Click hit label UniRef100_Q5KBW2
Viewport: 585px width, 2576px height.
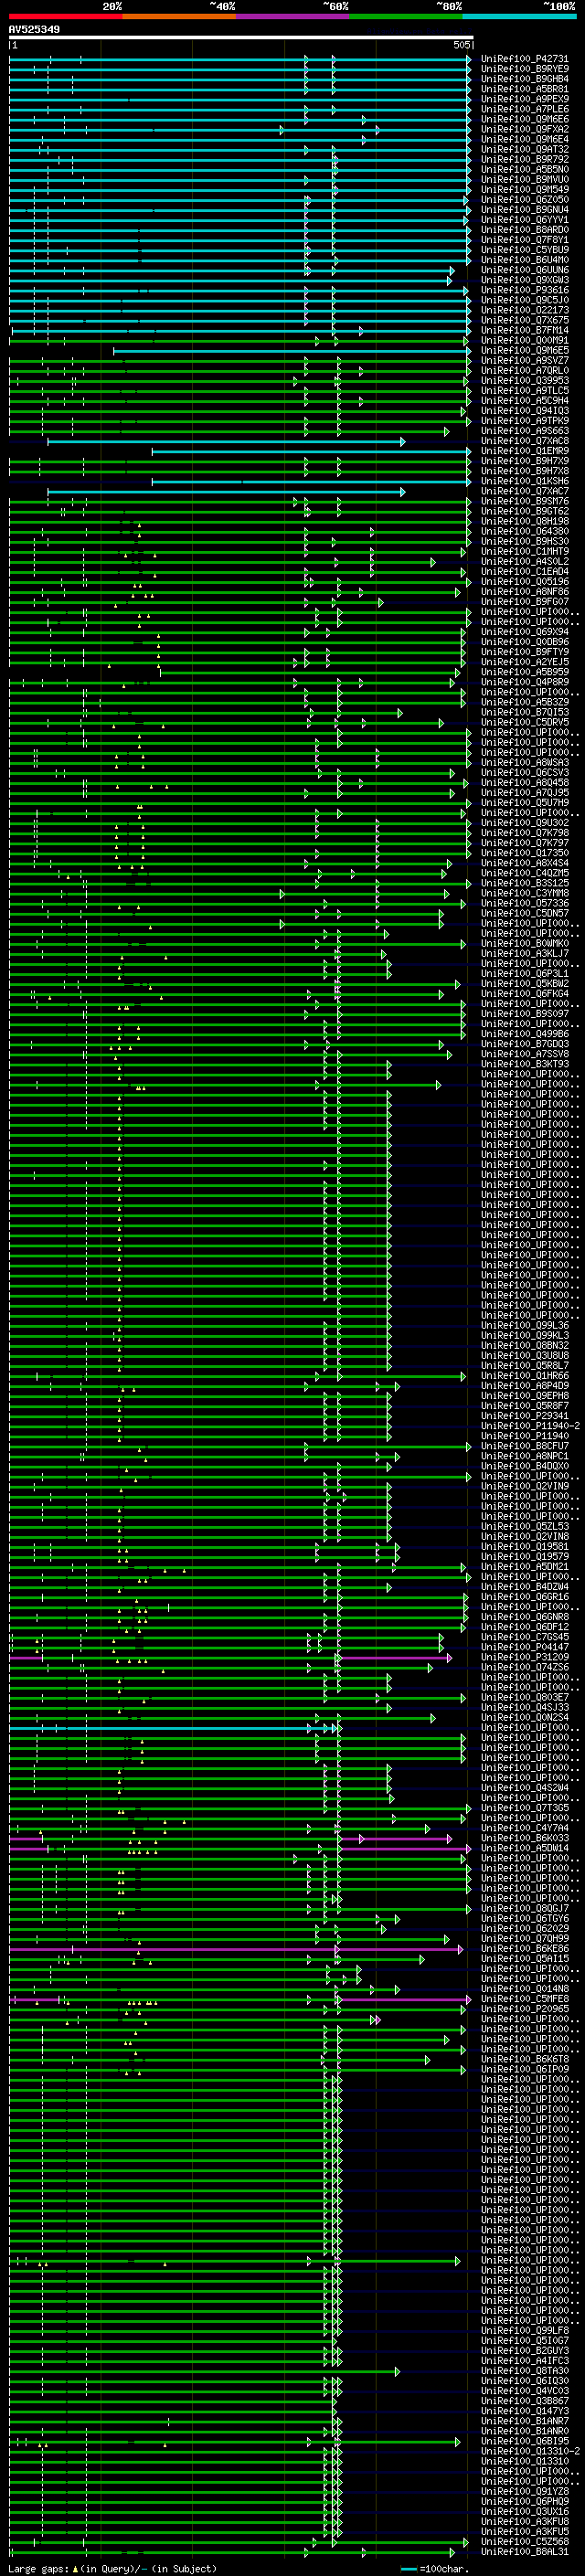click(x=525, y=984)
